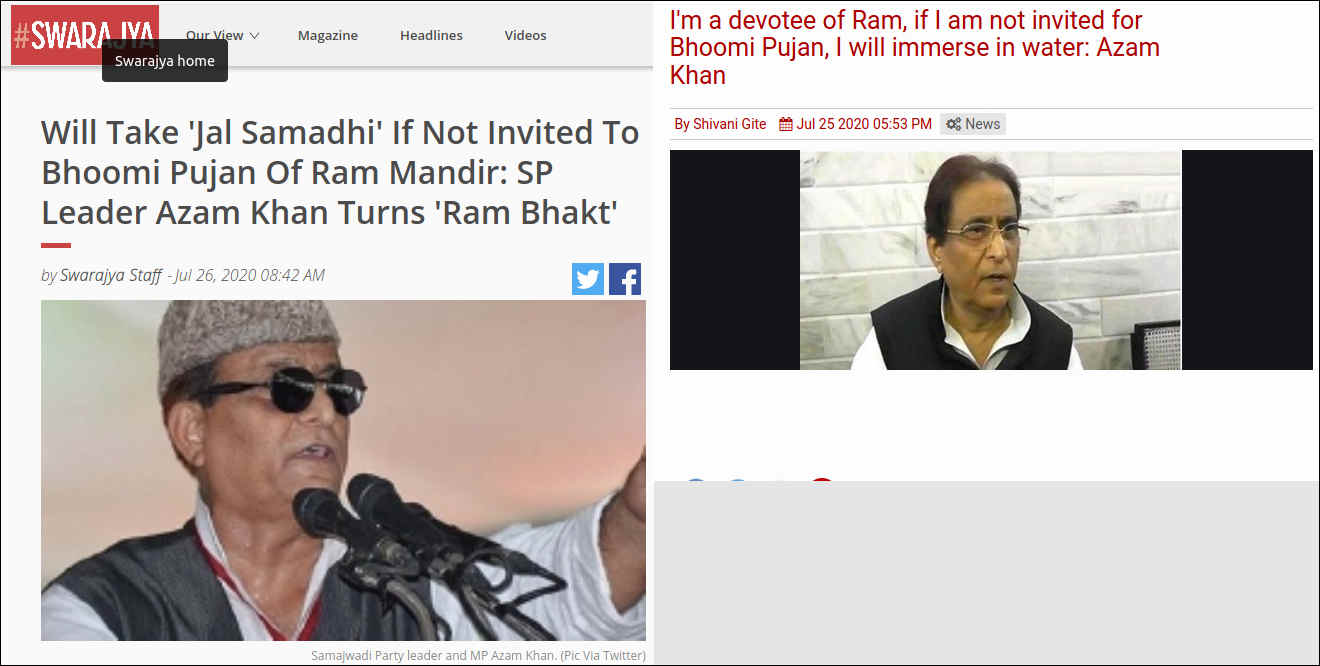Screen dimensions: 1320x666
Task: Open the Magazine menu item
Action: 327,35
